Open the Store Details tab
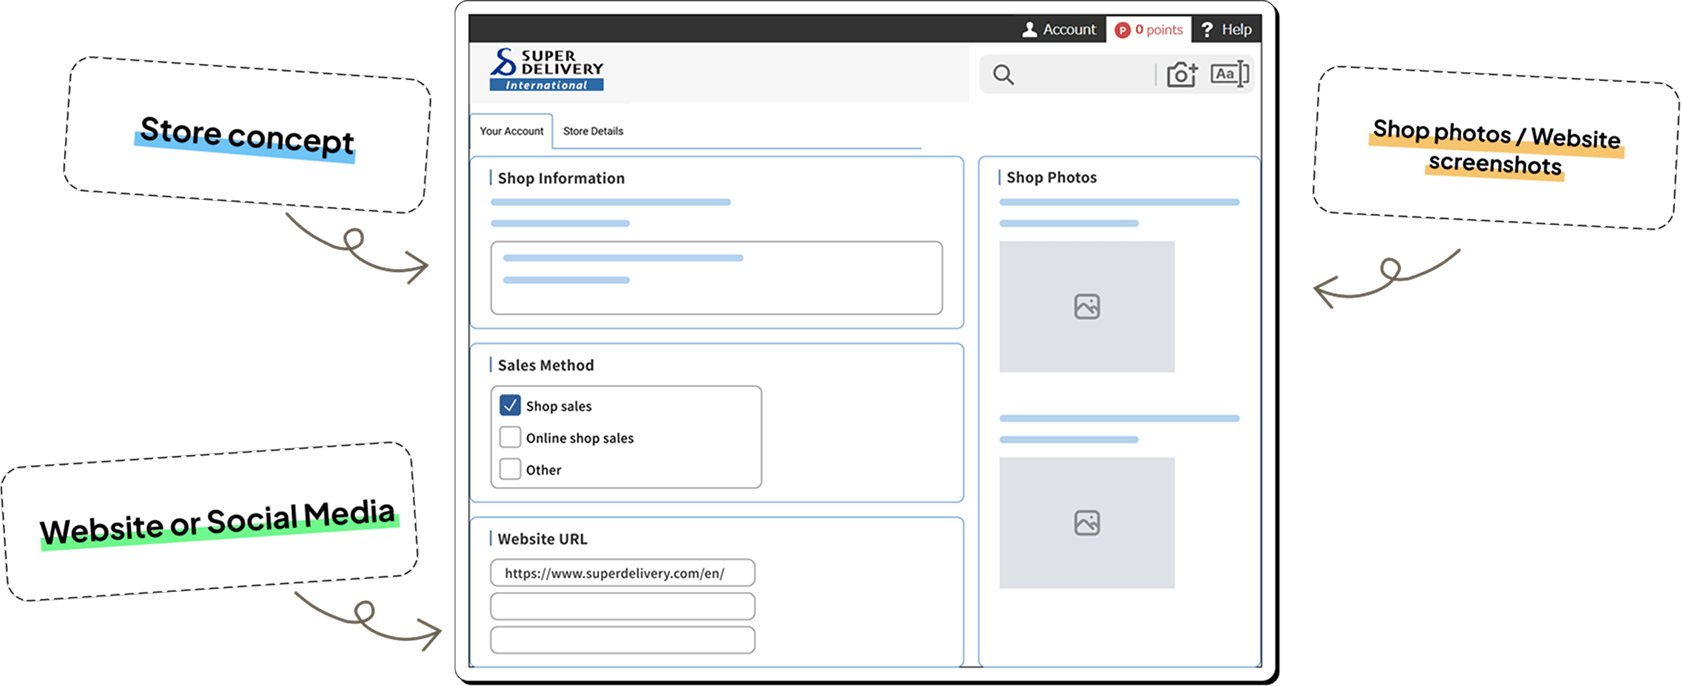 coord(593,131)
